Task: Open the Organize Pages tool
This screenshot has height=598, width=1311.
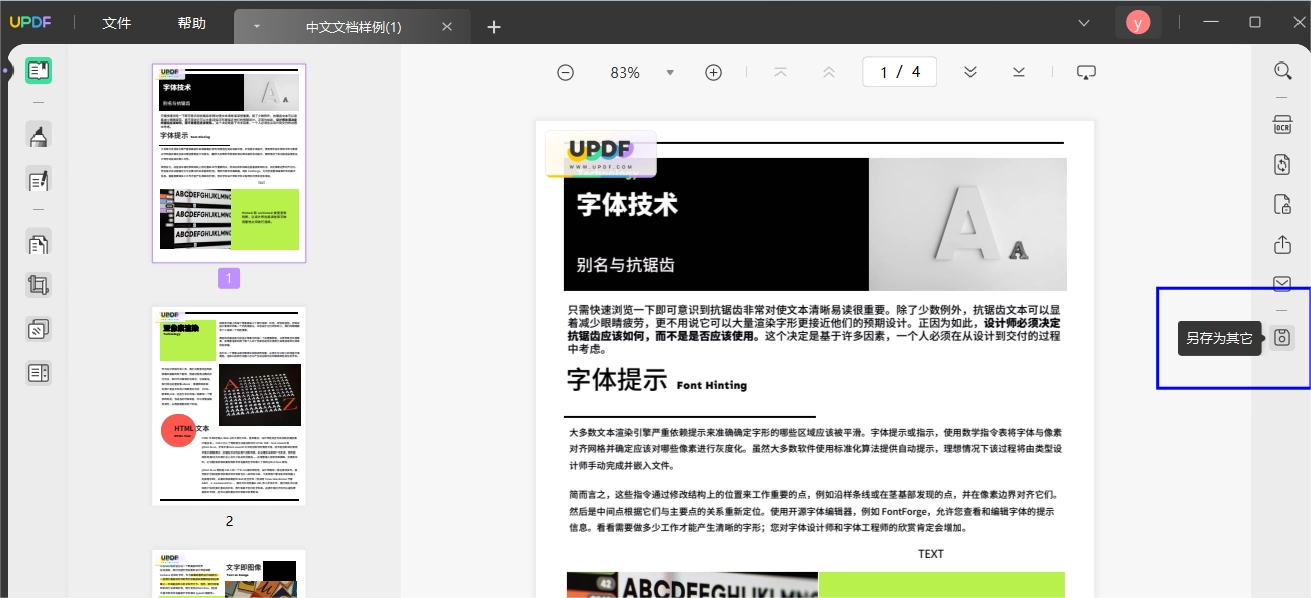Action: (x=39, y=244)
